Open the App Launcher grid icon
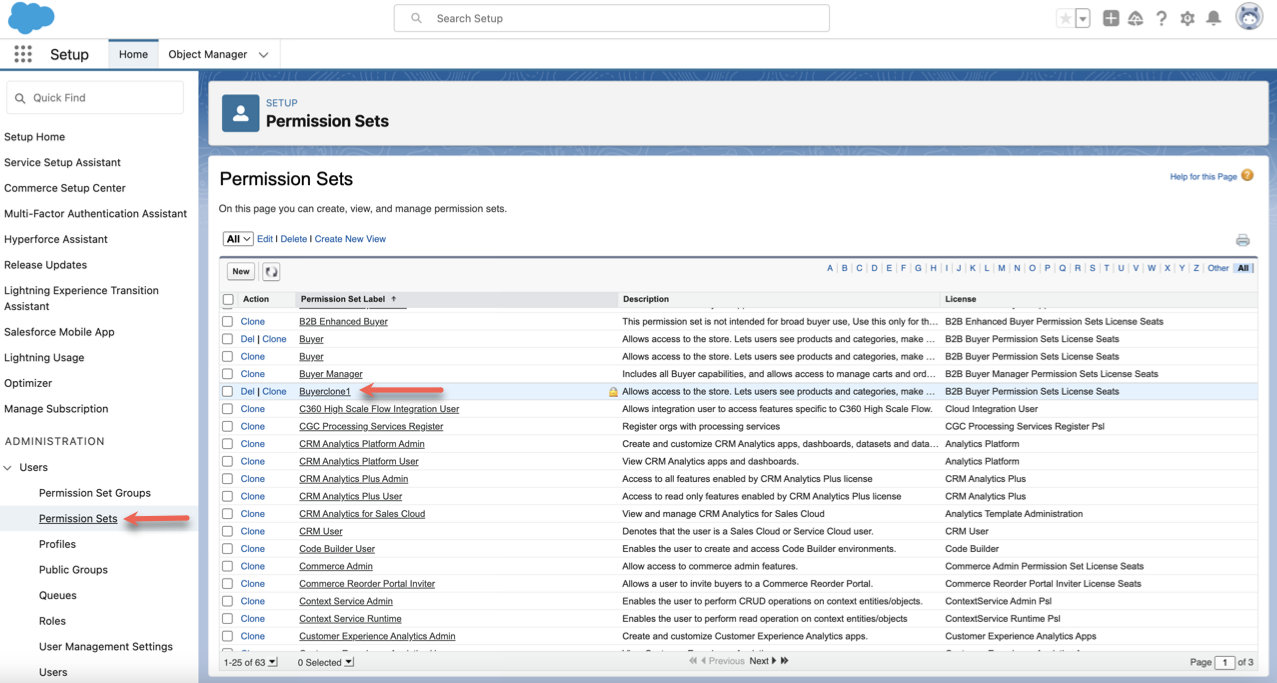This screenshot has height=683, width=1277. pyautogui.click(x=22, y=54)
